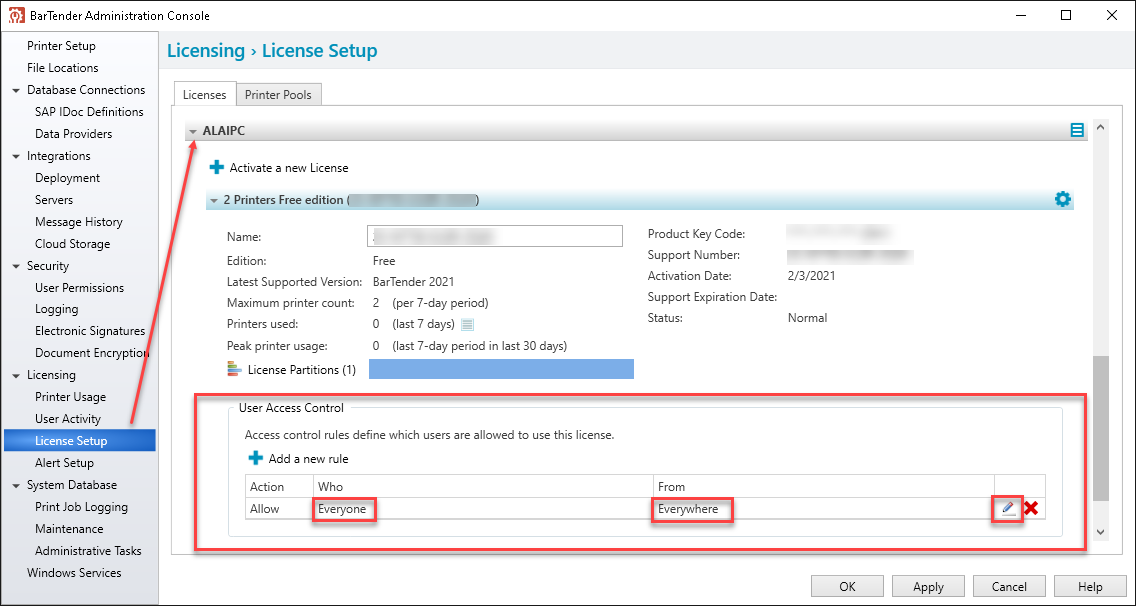Collapse the Licensing tree node
Image resolution: width=1136 pixels, height=606 pixels.
[16, 375]
